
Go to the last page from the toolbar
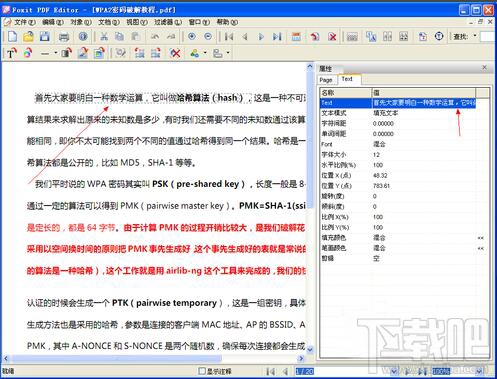pyautogui.click(x=277, y=36)
